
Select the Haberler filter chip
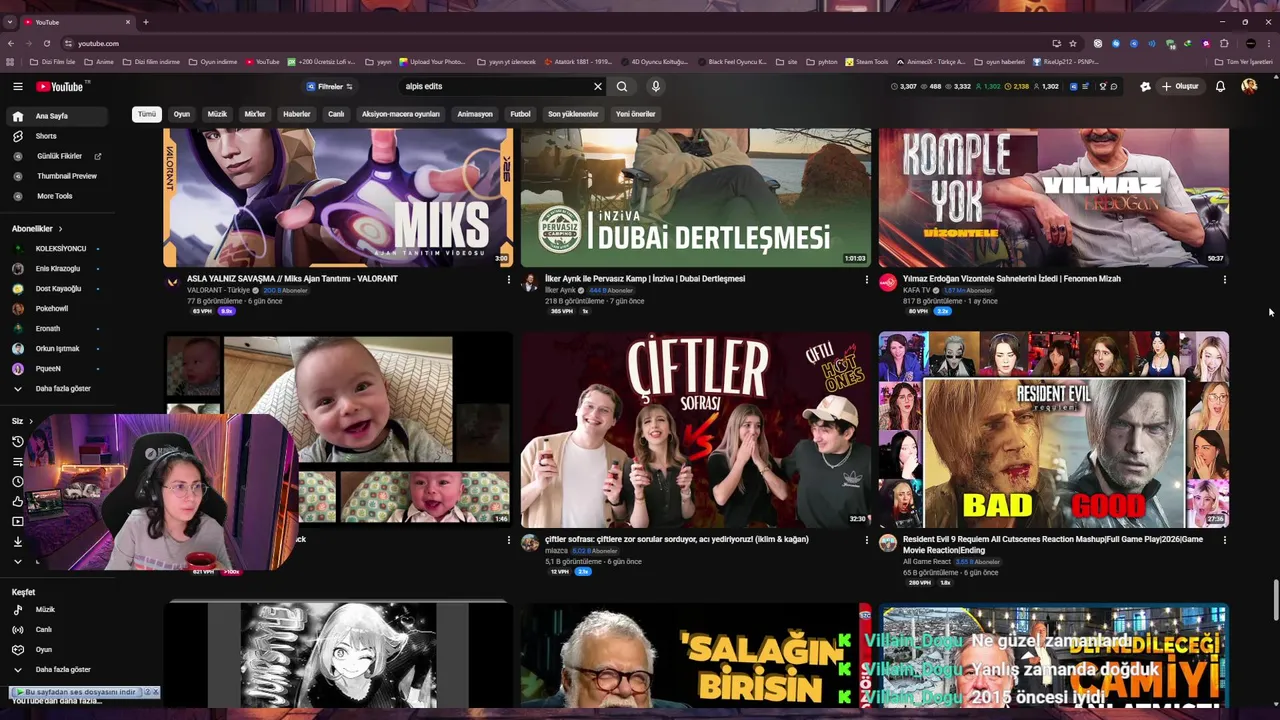pyautogui.click(x=297, y=114)
